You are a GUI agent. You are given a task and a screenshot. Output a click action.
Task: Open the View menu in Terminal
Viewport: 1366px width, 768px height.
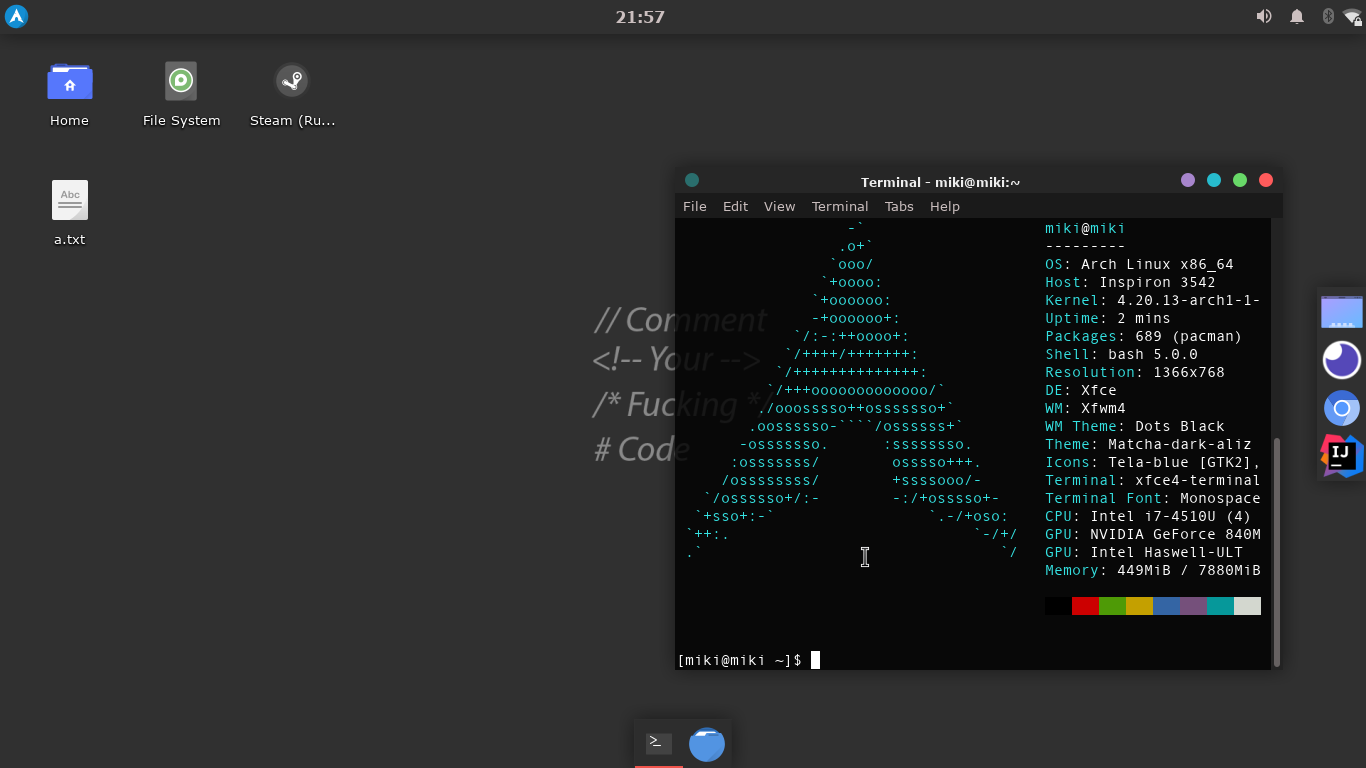click(x=780, y=206)
